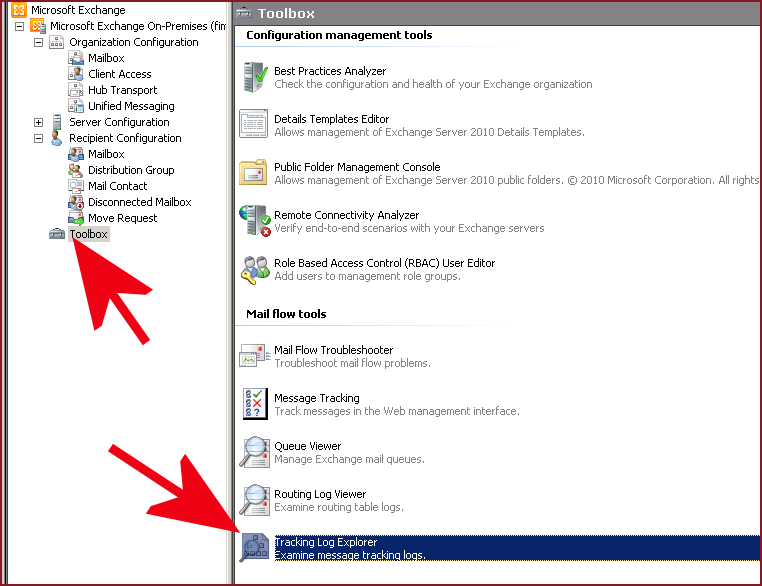
Task: Click the Unified Messaging icon
Action: pos(76,106)
